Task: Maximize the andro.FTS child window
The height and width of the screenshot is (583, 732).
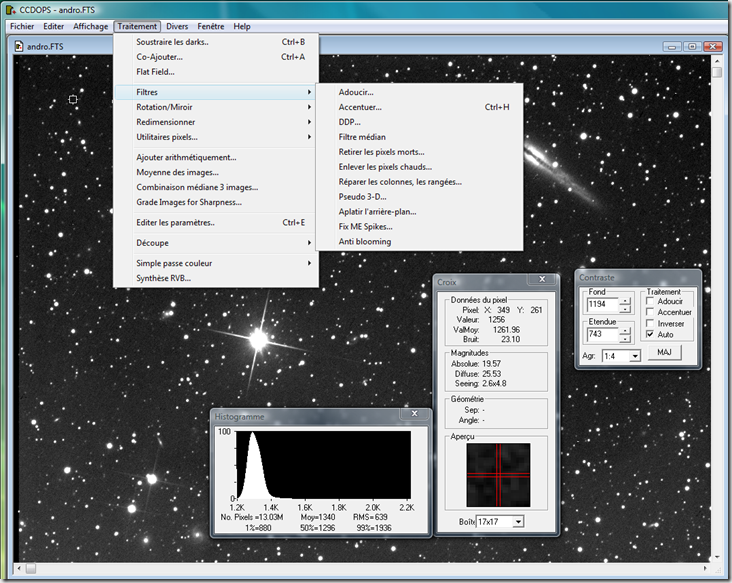Action: (x=692, y=47)
